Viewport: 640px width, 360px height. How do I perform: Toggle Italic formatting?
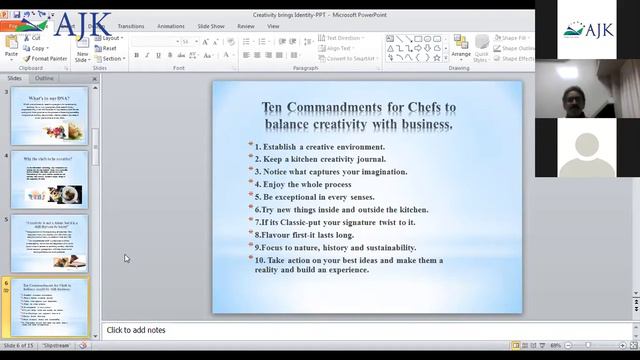(x=147, y=55)
